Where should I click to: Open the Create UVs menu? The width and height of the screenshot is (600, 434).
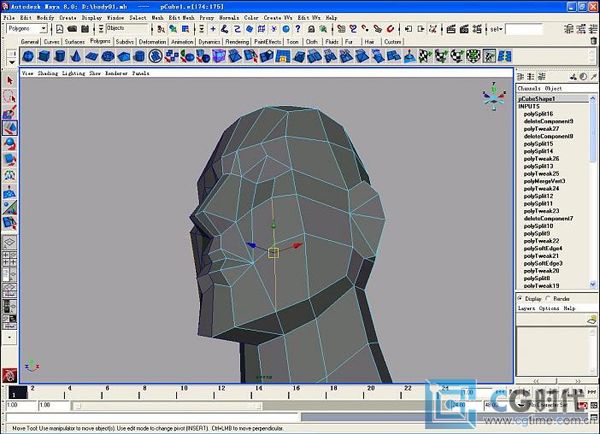278,18
